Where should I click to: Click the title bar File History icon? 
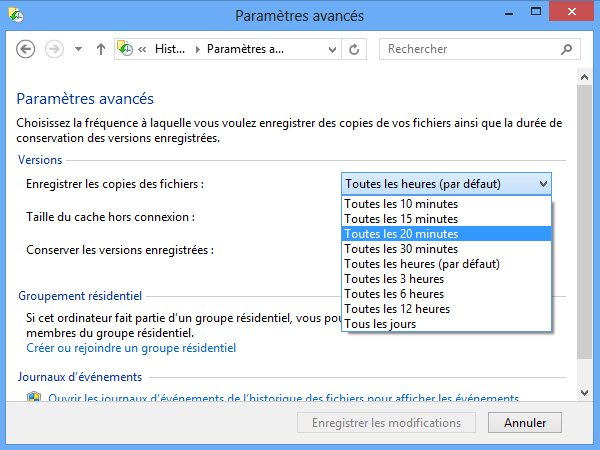(16, 15)
